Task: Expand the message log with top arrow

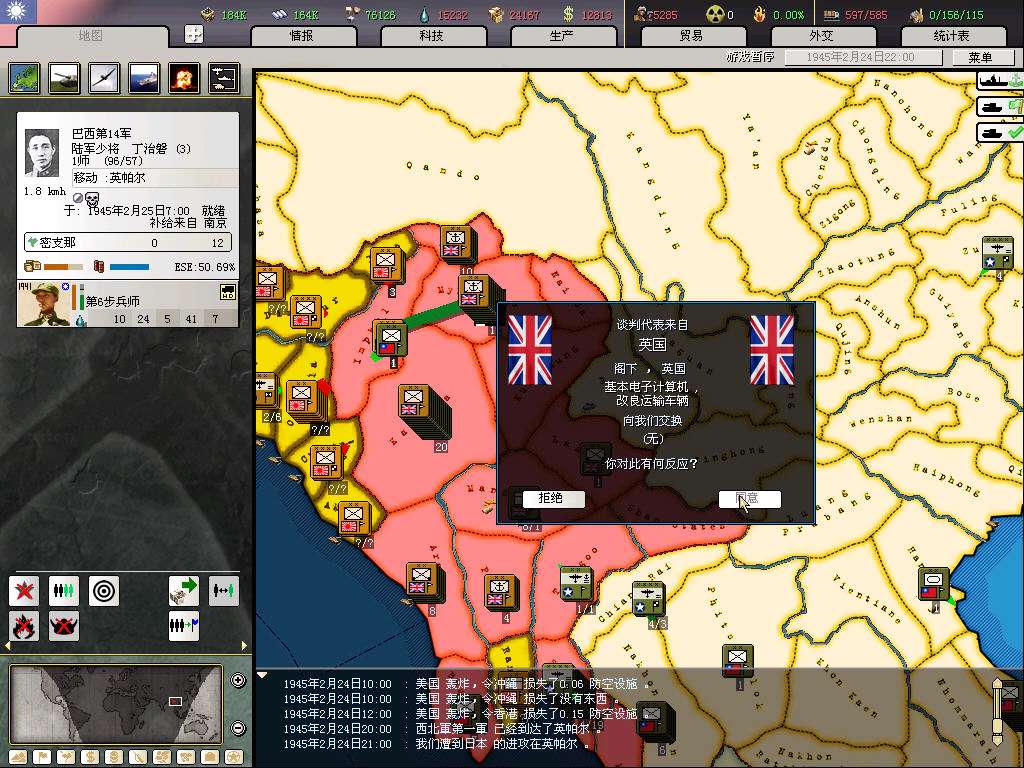Action: [x=263, y=675]
